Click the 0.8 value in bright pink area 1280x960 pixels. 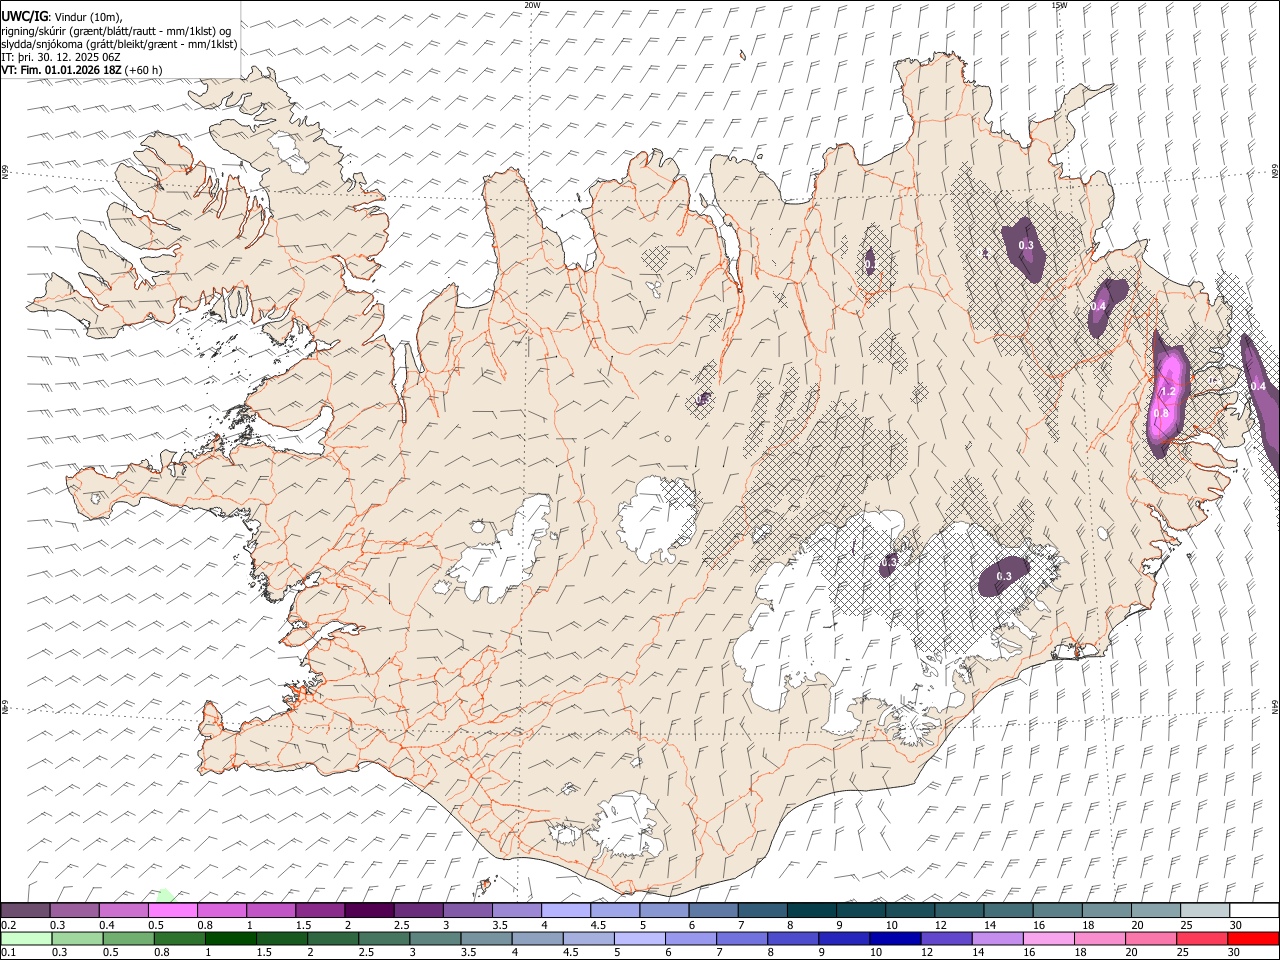(x=1161, y=413)
